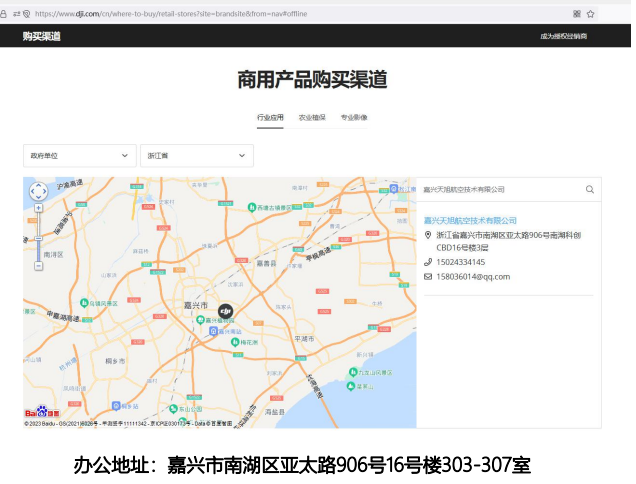The image size is (636, 484).
Task: Click the location pin icon beside the address
Action: tap(428, 235)
